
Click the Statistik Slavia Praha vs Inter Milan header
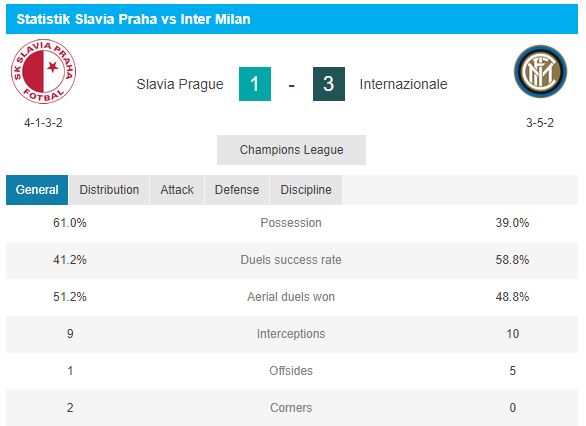click(133, 19)
